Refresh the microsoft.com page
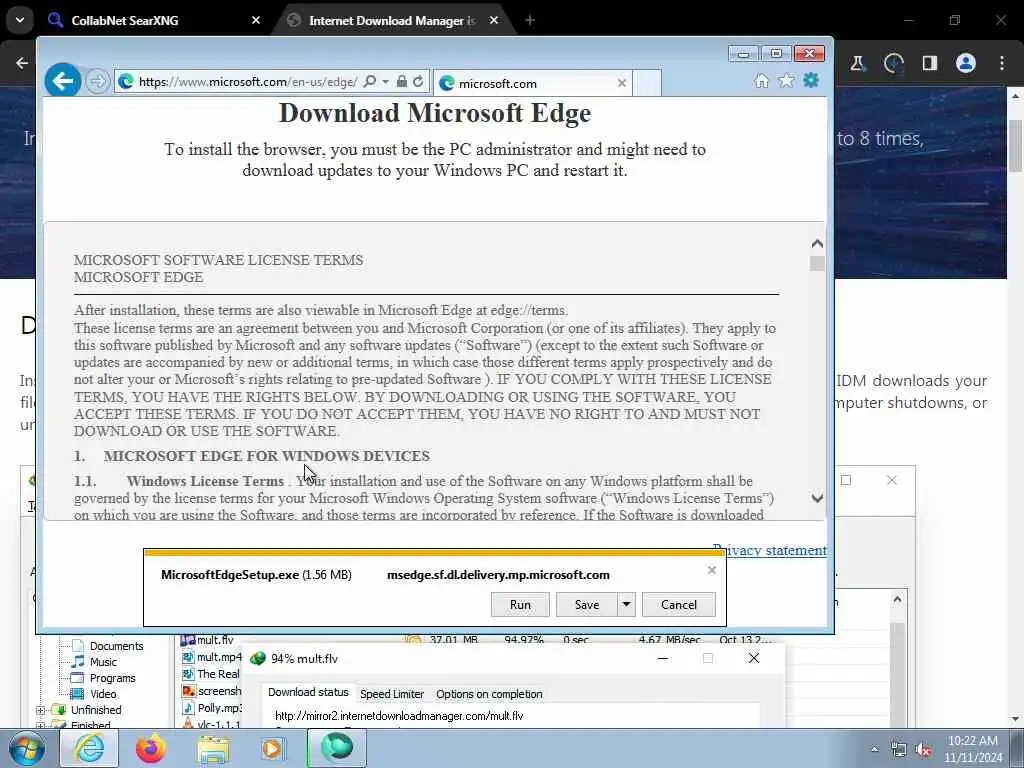Image resolution: width=1024 pixels, height=768 pixels. point(419,82)
